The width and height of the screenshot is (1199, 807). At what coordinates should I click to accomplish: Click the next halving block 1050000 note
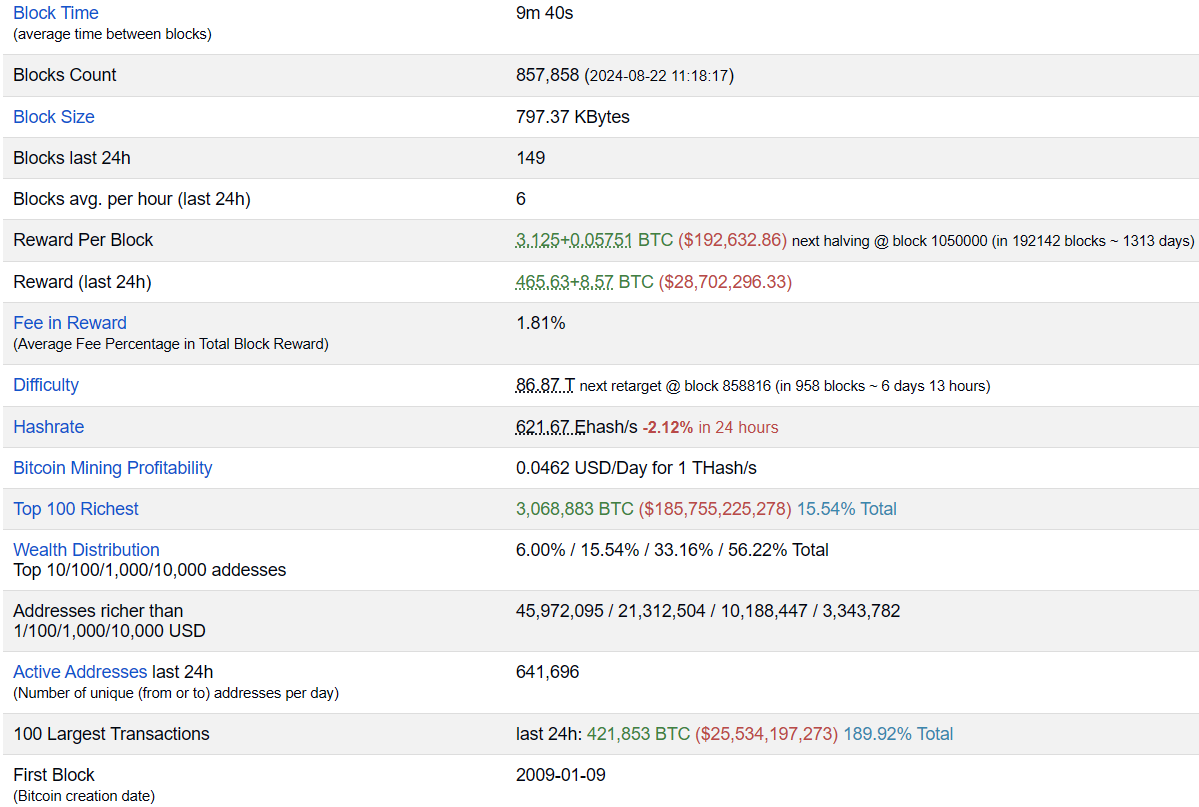tap(993, 241)
